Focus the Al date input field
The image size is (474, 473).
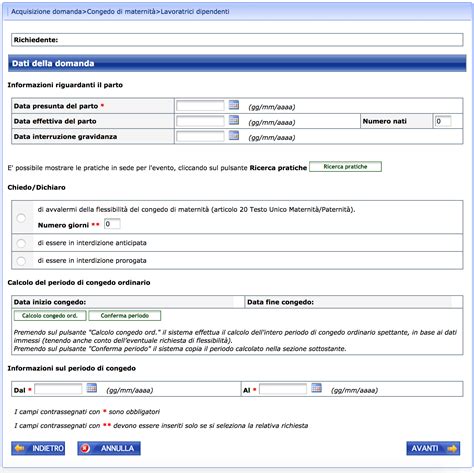(283, 389)
